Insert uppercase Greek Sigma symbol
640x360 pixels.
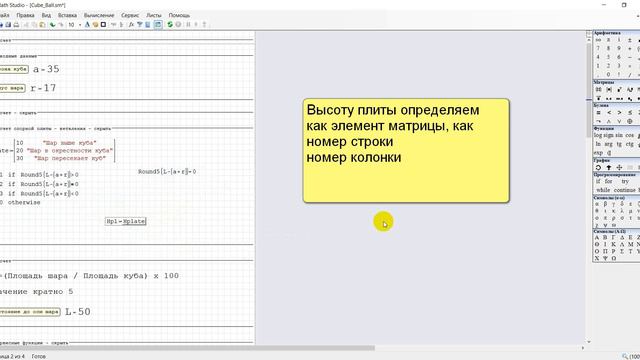tap(622, 251)
